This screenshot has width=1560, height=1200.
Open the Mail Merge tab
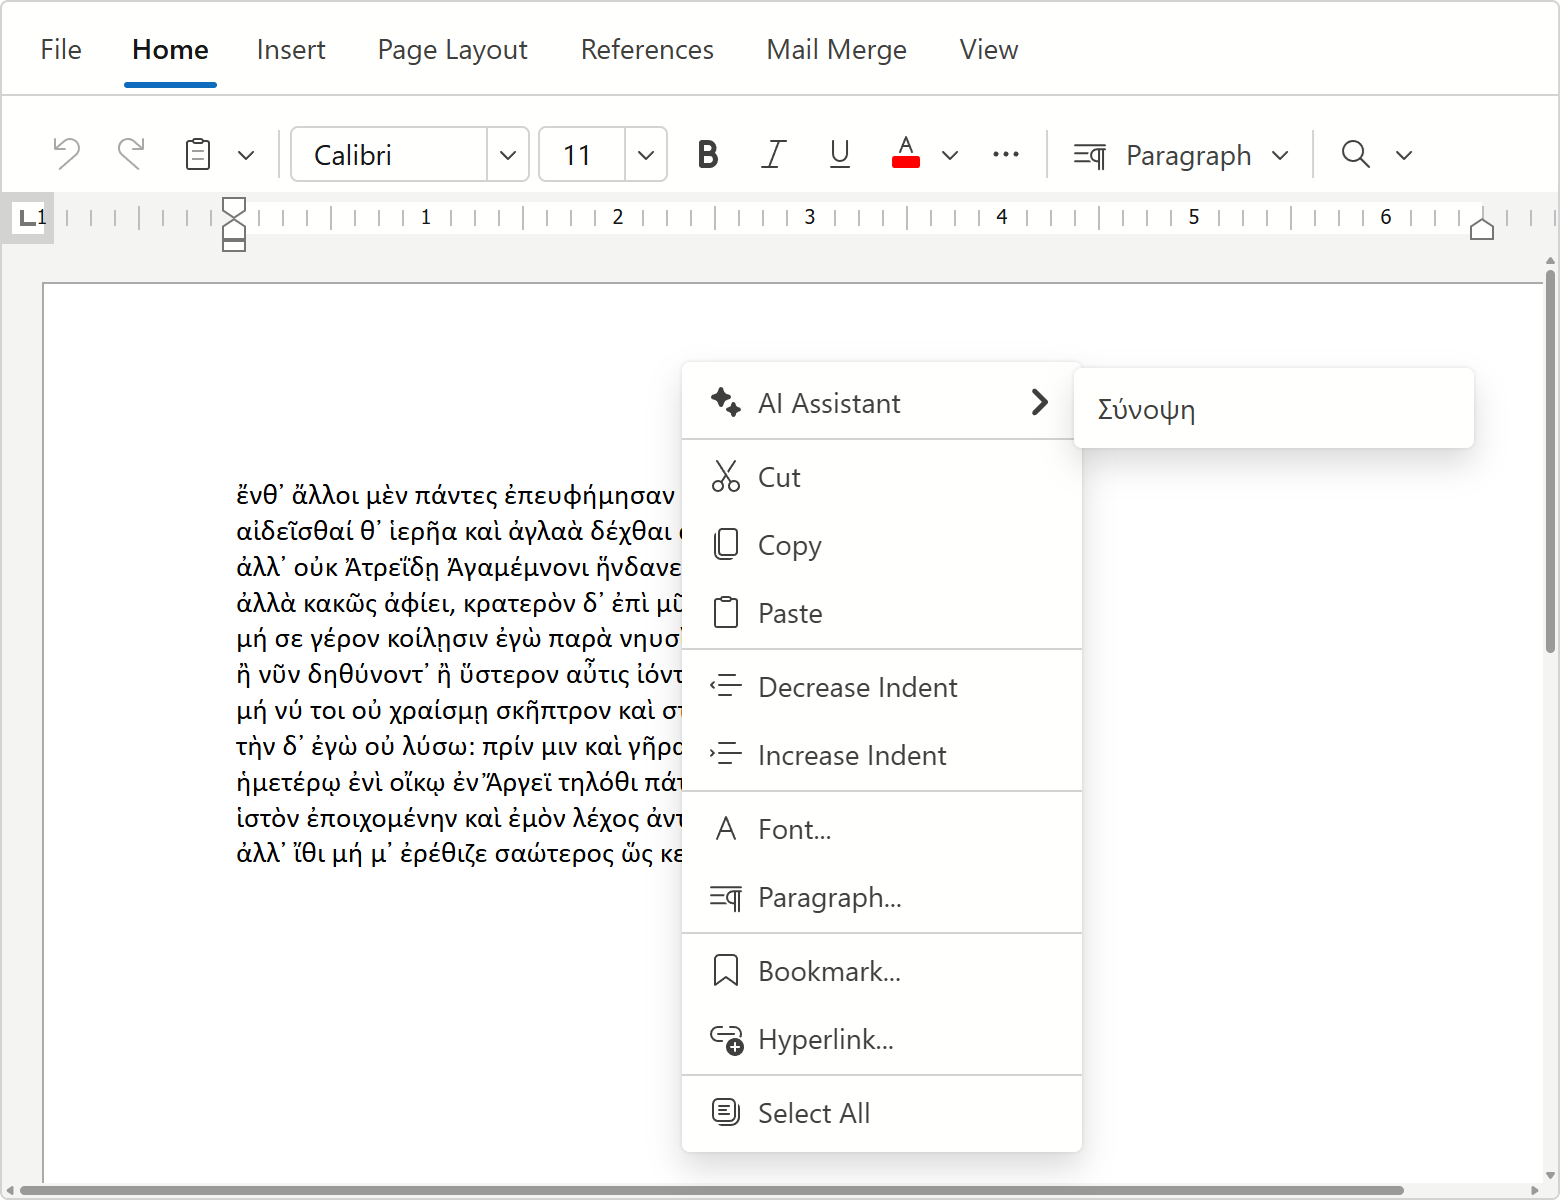[836, 50]
